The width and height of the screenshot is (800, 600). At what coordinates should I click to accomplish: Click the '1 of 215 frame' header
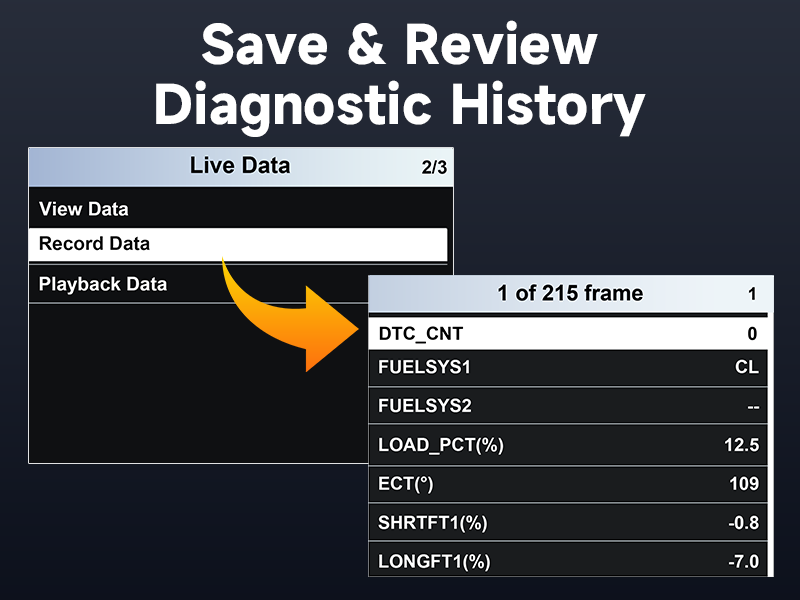(x=570, y=293)
